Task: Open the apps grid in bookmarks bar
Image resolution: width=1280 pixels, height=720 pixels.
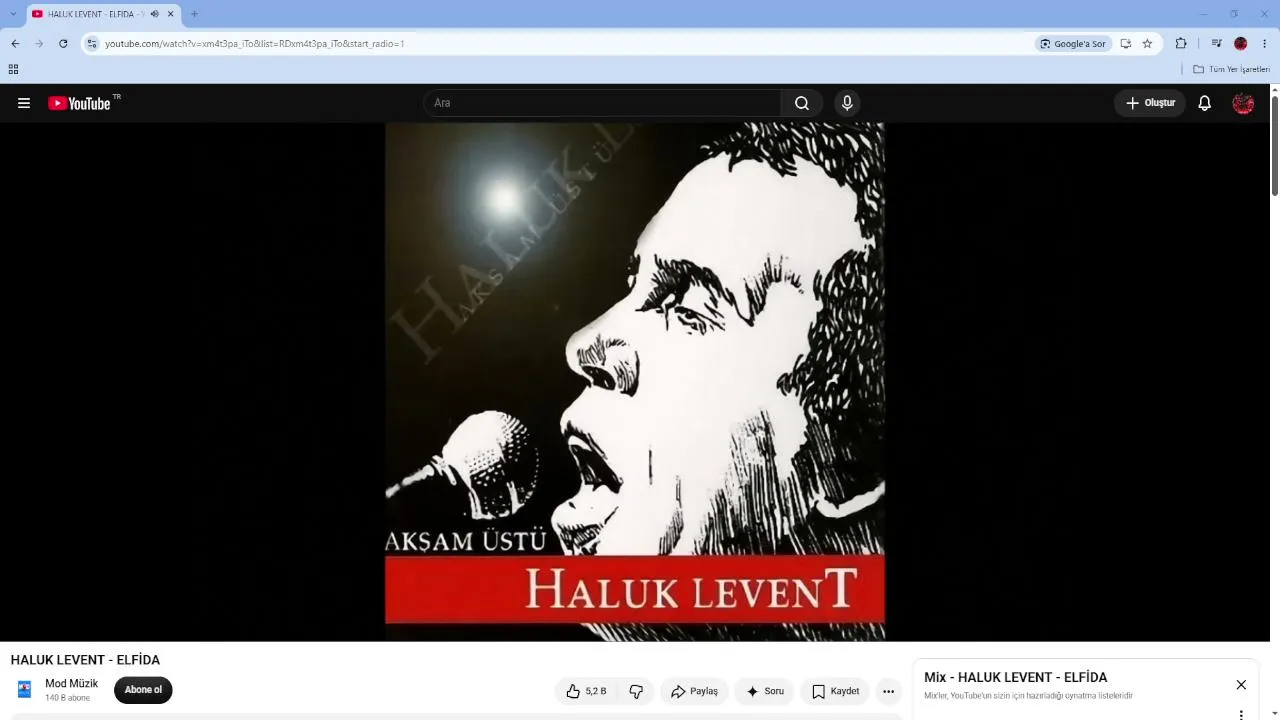Action: pyautogui.click(x=13, y=69)
